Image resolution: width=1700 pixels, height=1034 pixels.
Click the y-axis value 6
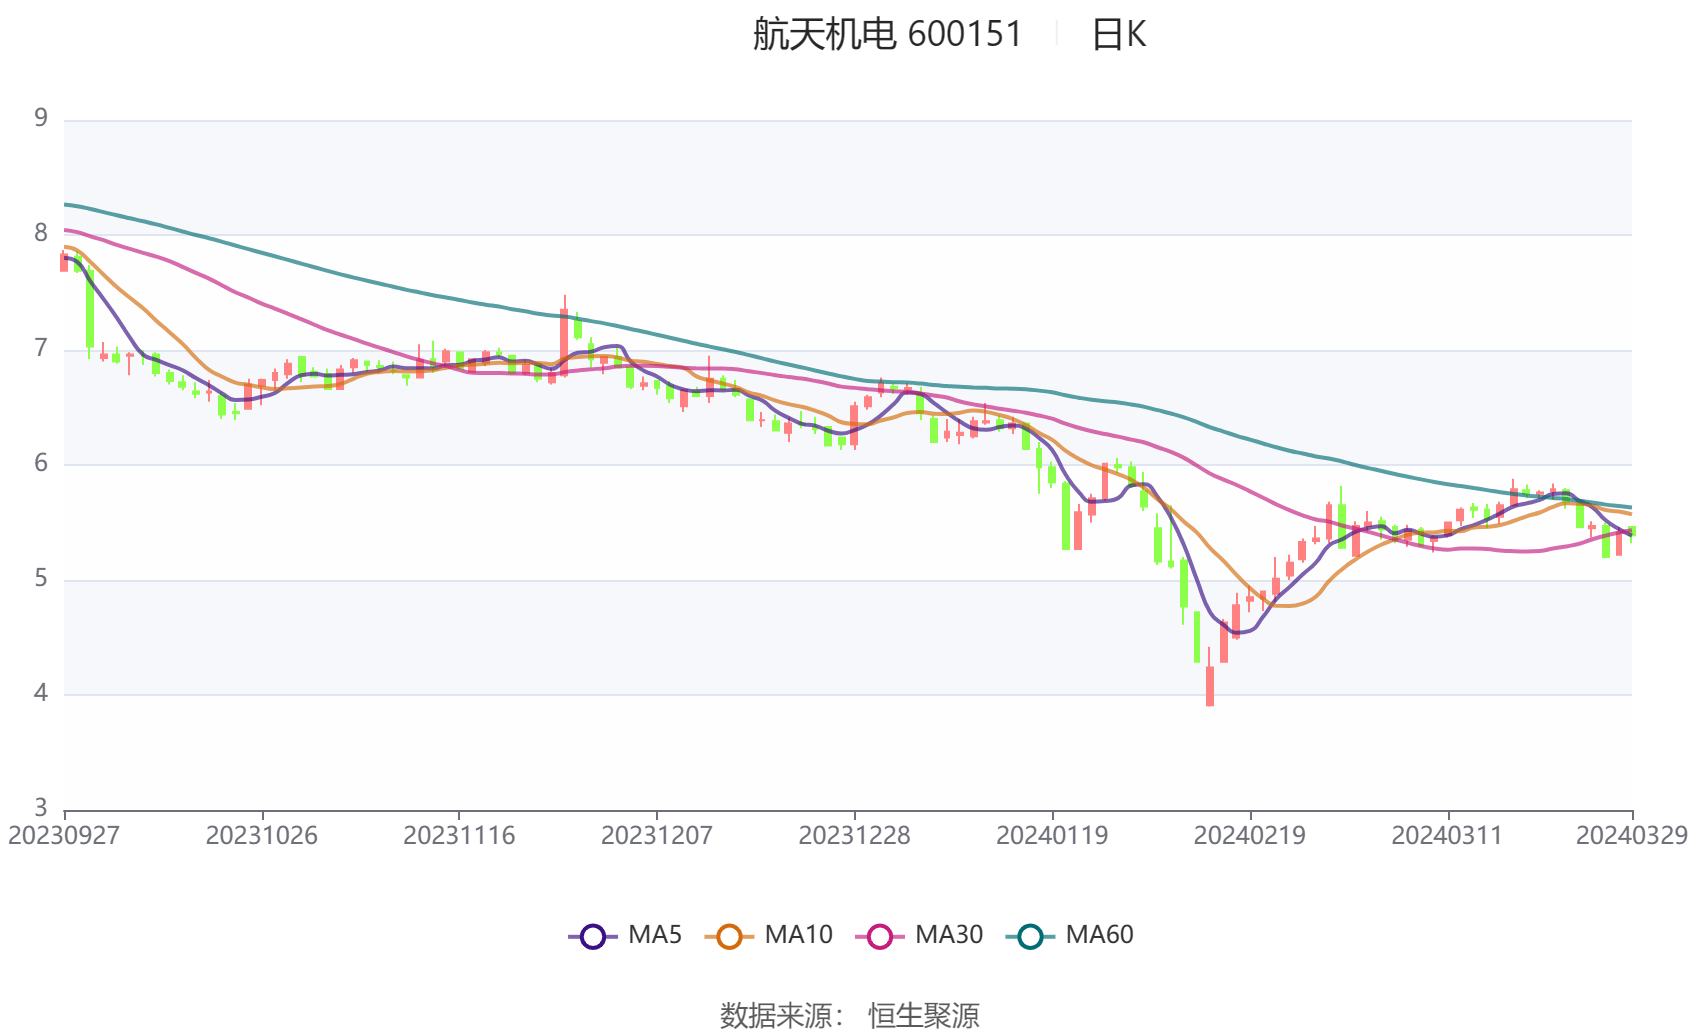(x=41, y=464)
